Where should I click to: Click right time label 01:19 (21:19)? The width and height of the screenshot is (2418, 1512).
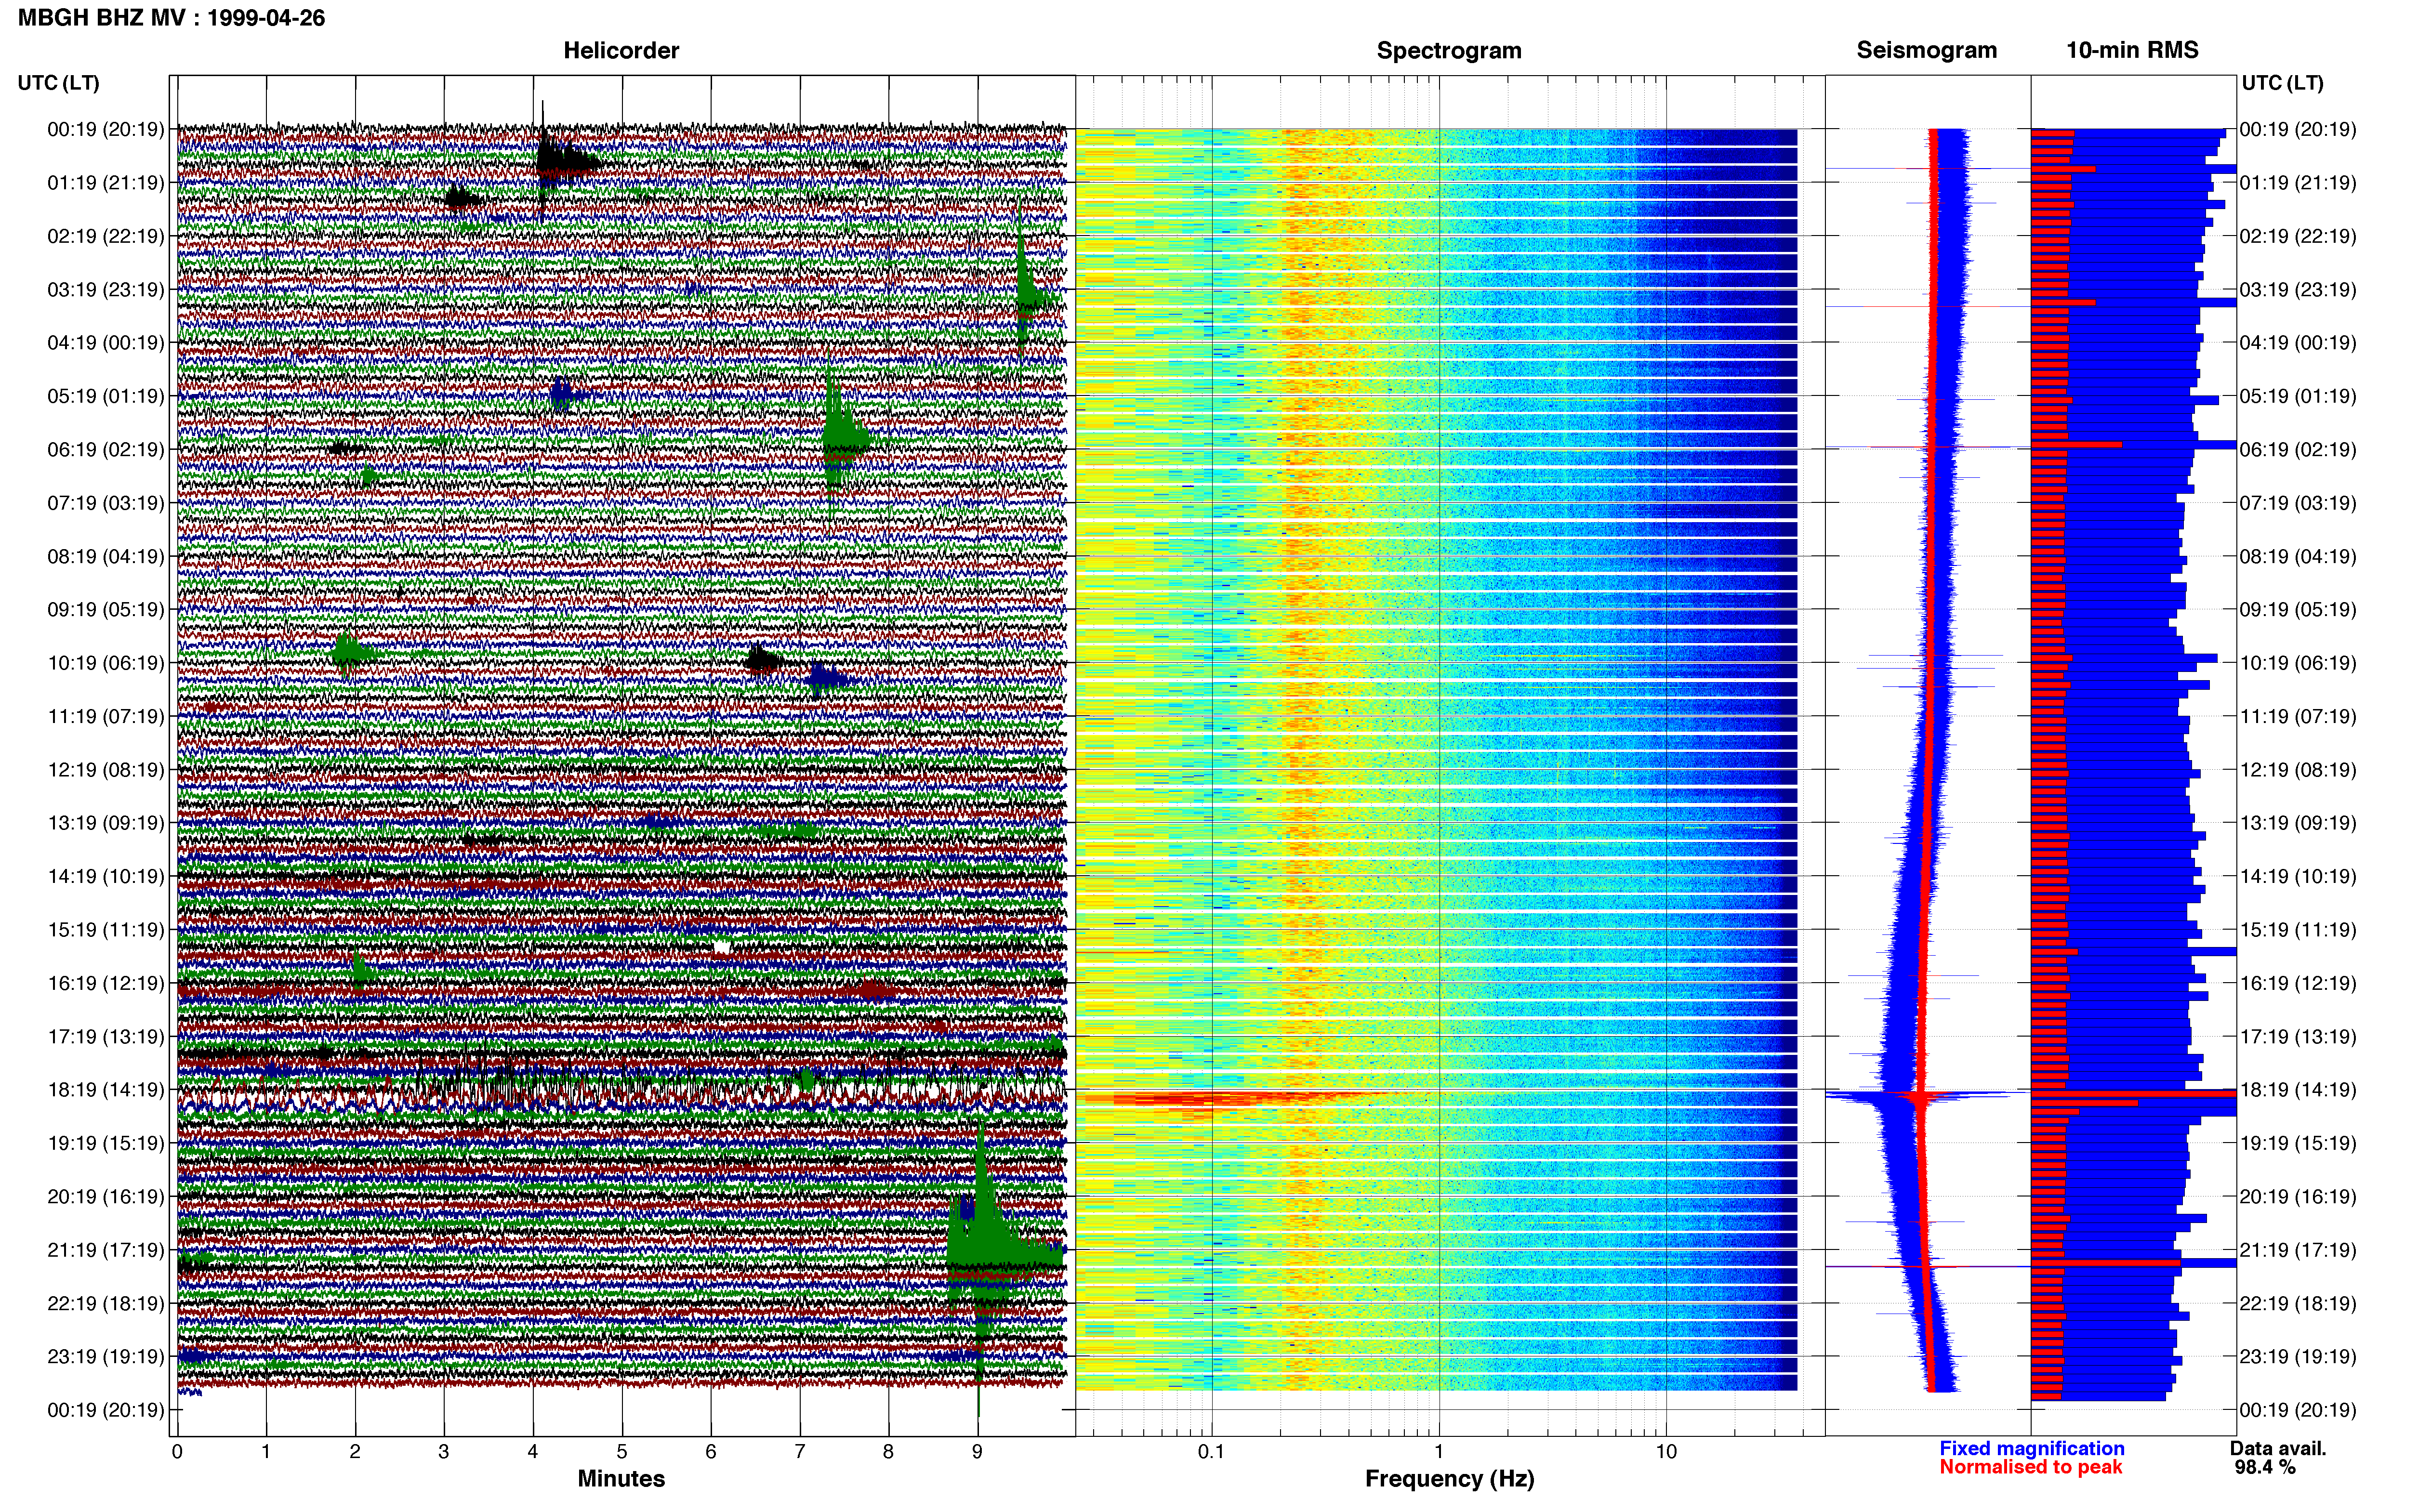tap(2297, 182)
